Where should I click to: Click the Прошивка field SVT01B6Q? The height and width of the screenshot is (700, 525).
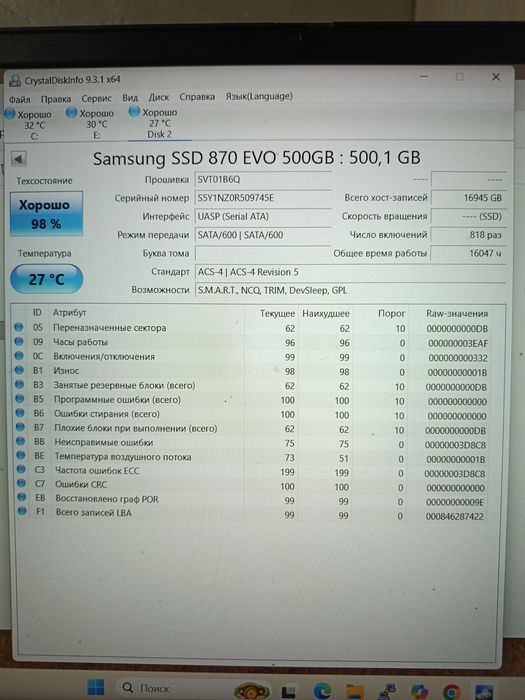tap(263, 179)
